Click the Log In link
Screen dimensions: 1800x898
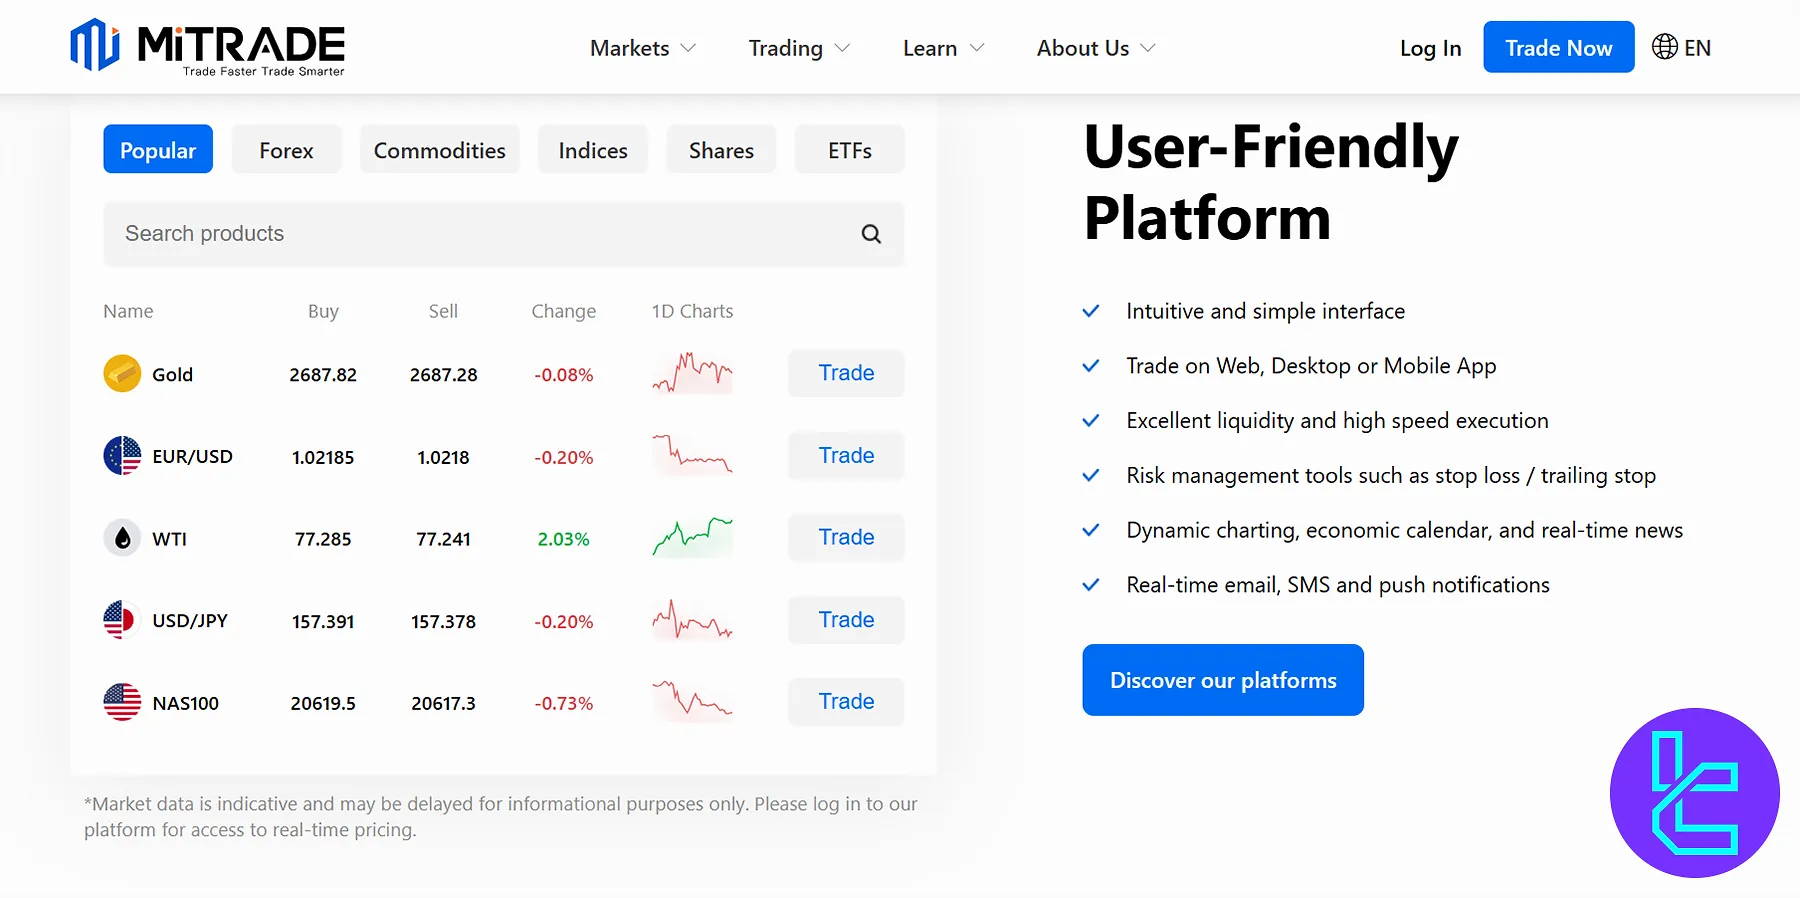point(1430,48)
